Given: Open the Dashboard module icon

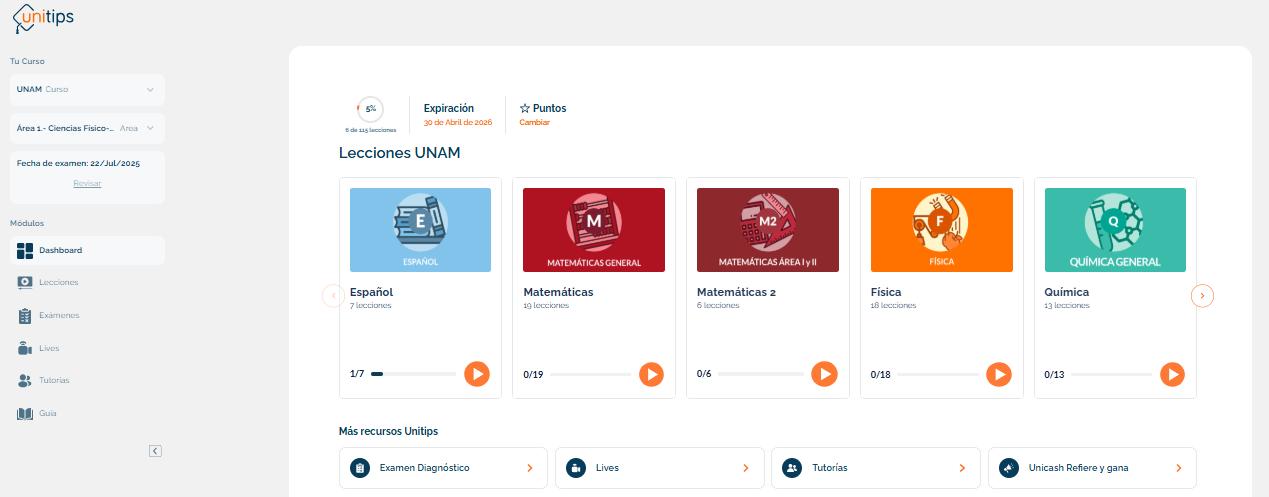Looking at the screenshot, I should click(x=26, y=250).
